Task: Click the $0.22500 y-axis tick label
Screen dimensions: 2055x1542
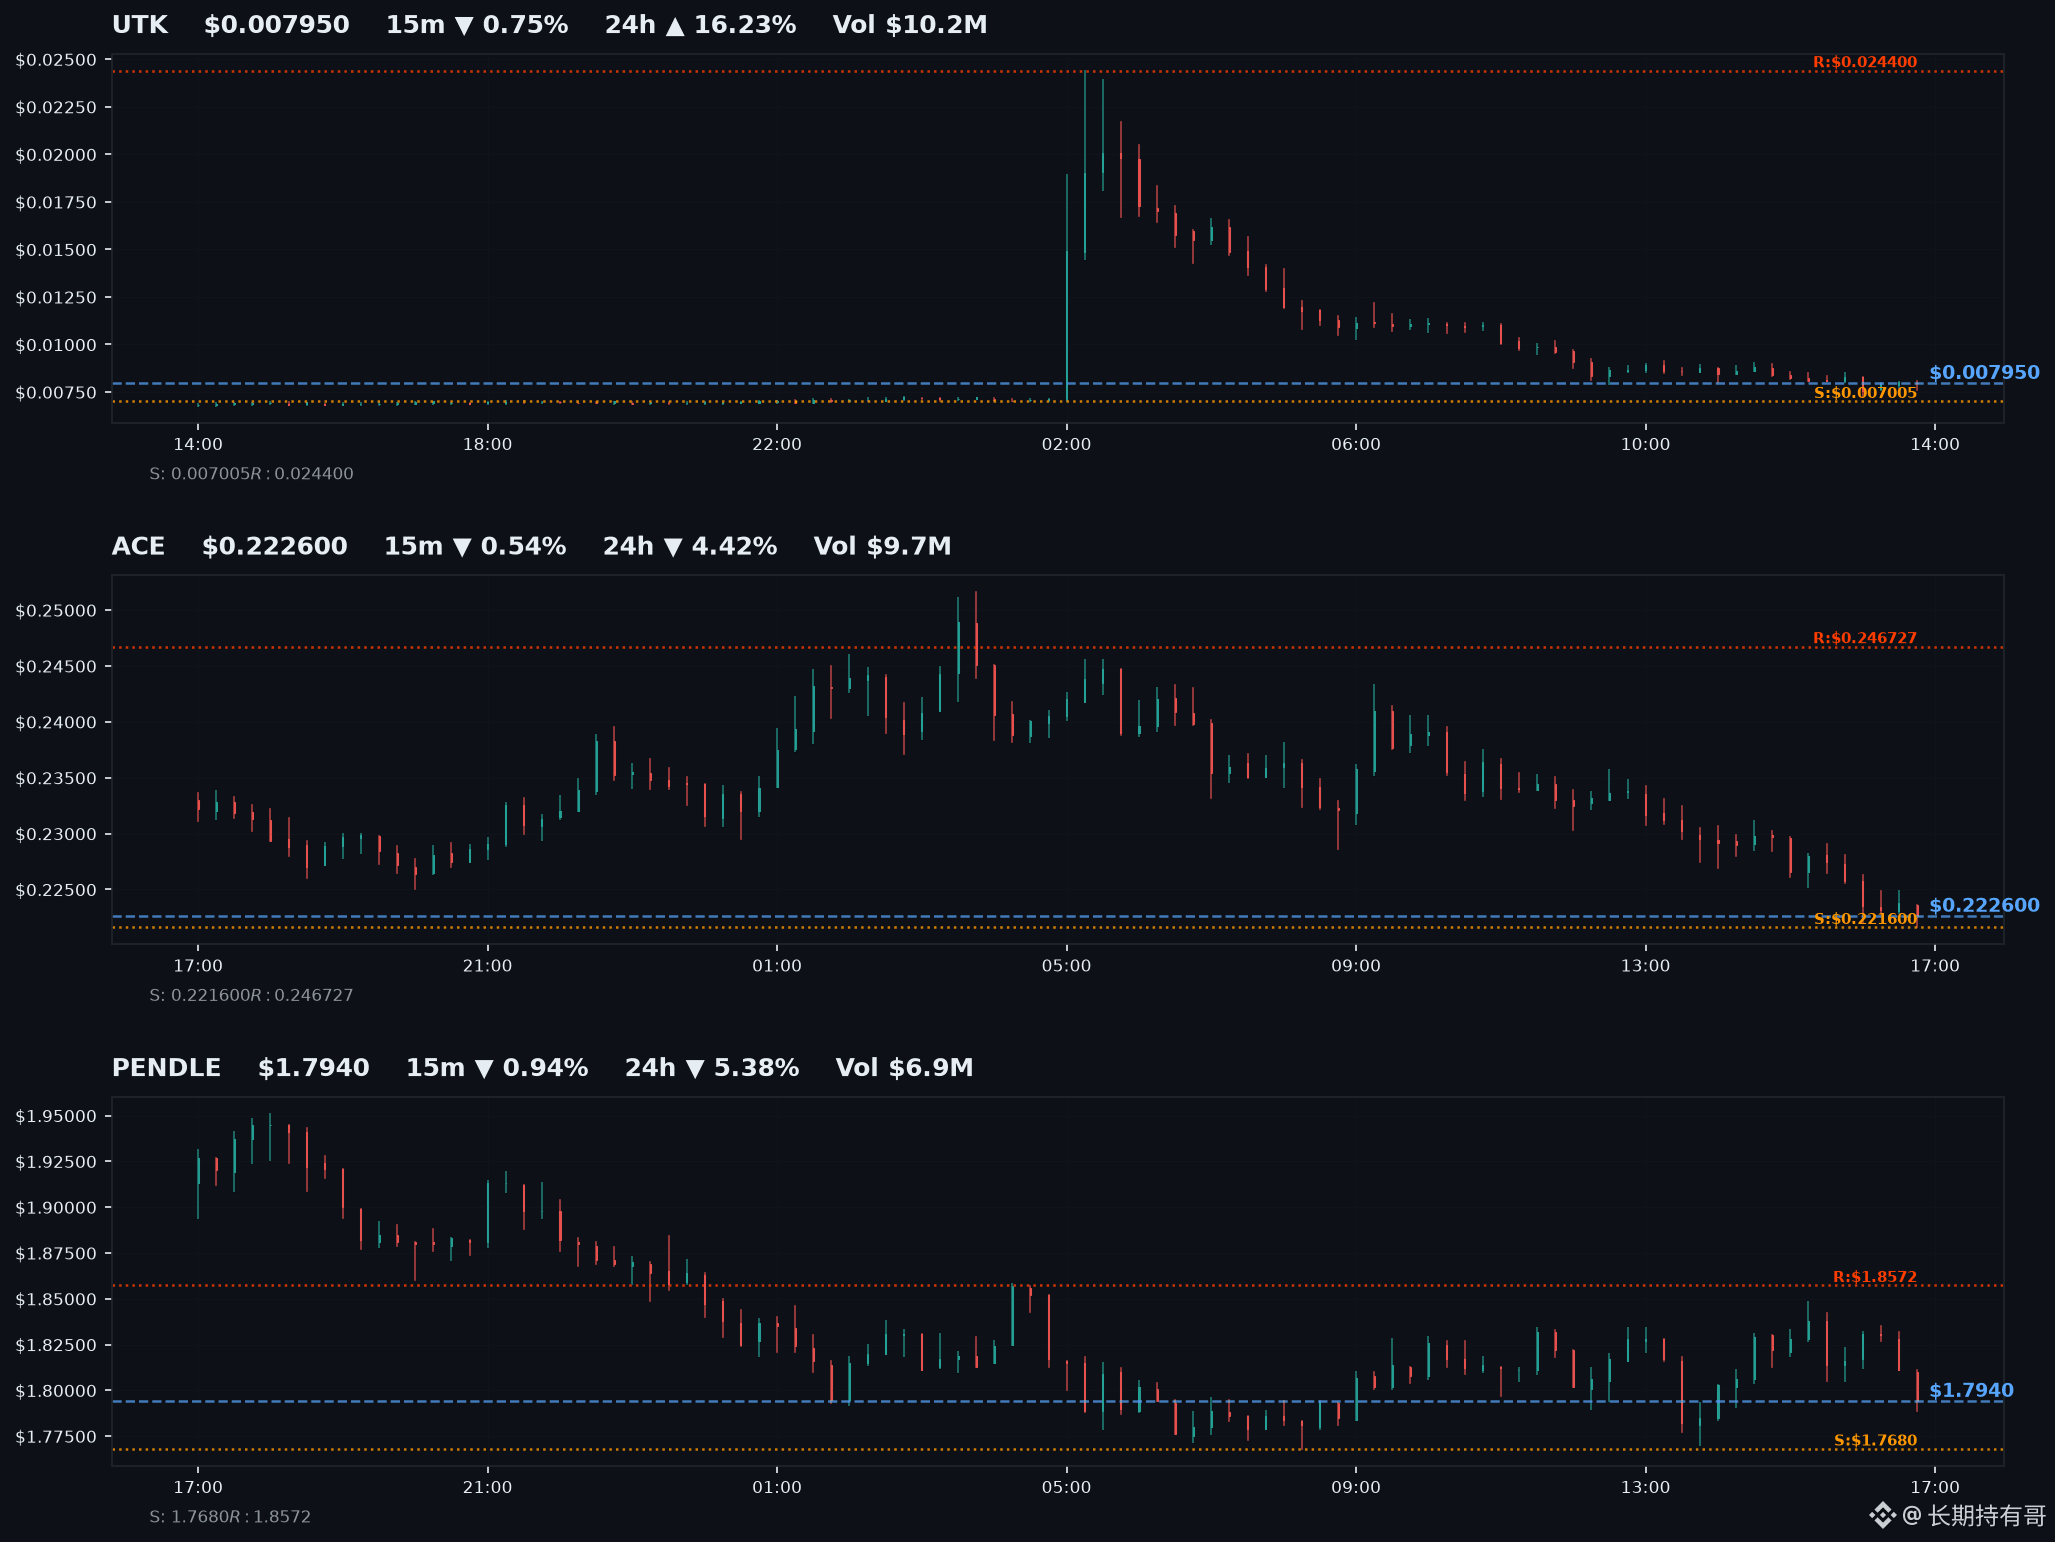Action: point(56,891)
